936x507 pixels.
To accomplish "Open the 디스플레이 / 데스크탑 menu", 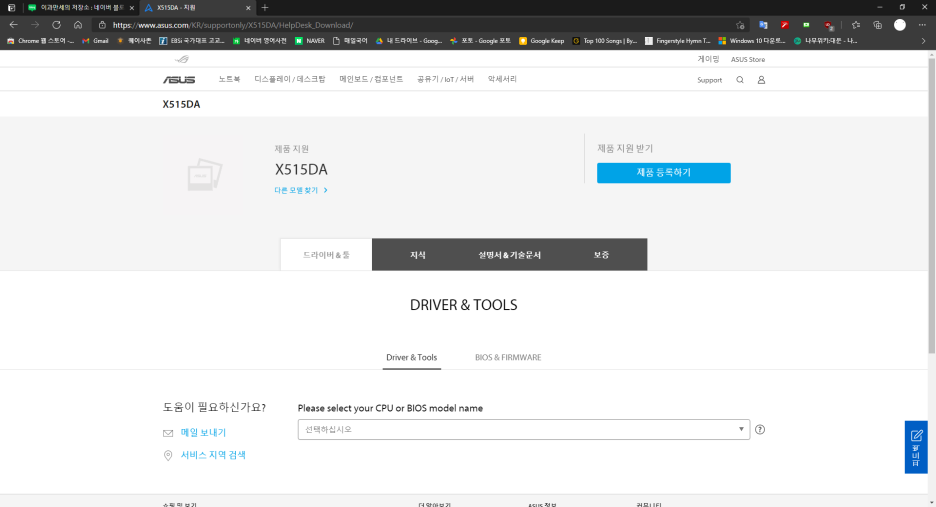I will [x=290, y=79].
